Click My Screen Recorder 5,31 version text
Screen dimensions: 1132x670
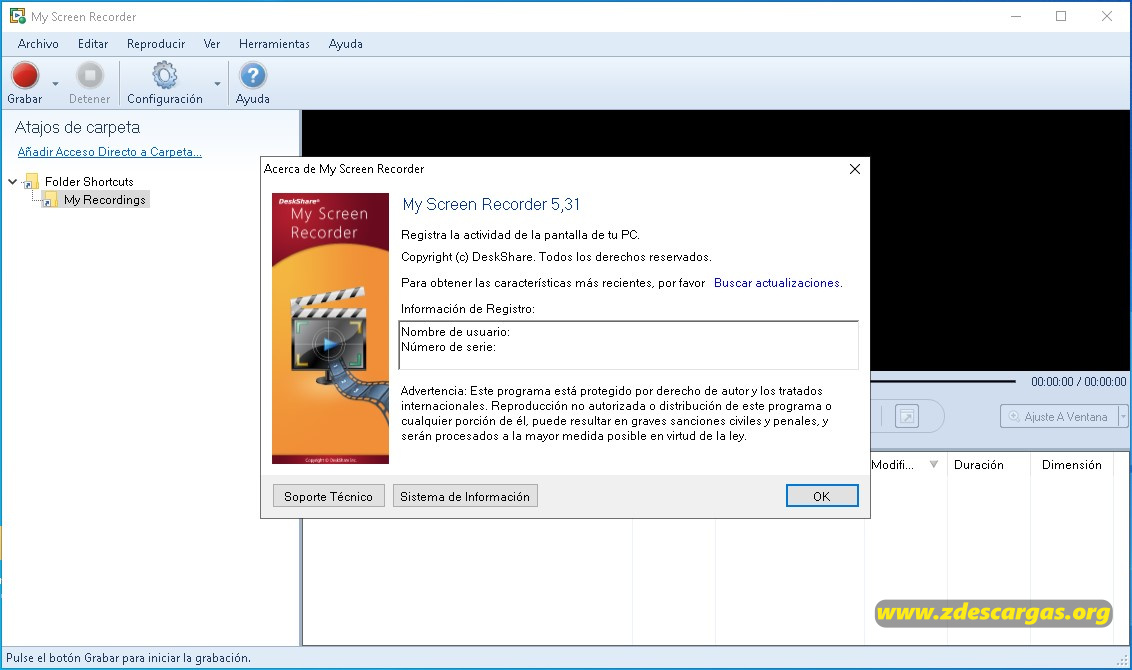point(491,205)
